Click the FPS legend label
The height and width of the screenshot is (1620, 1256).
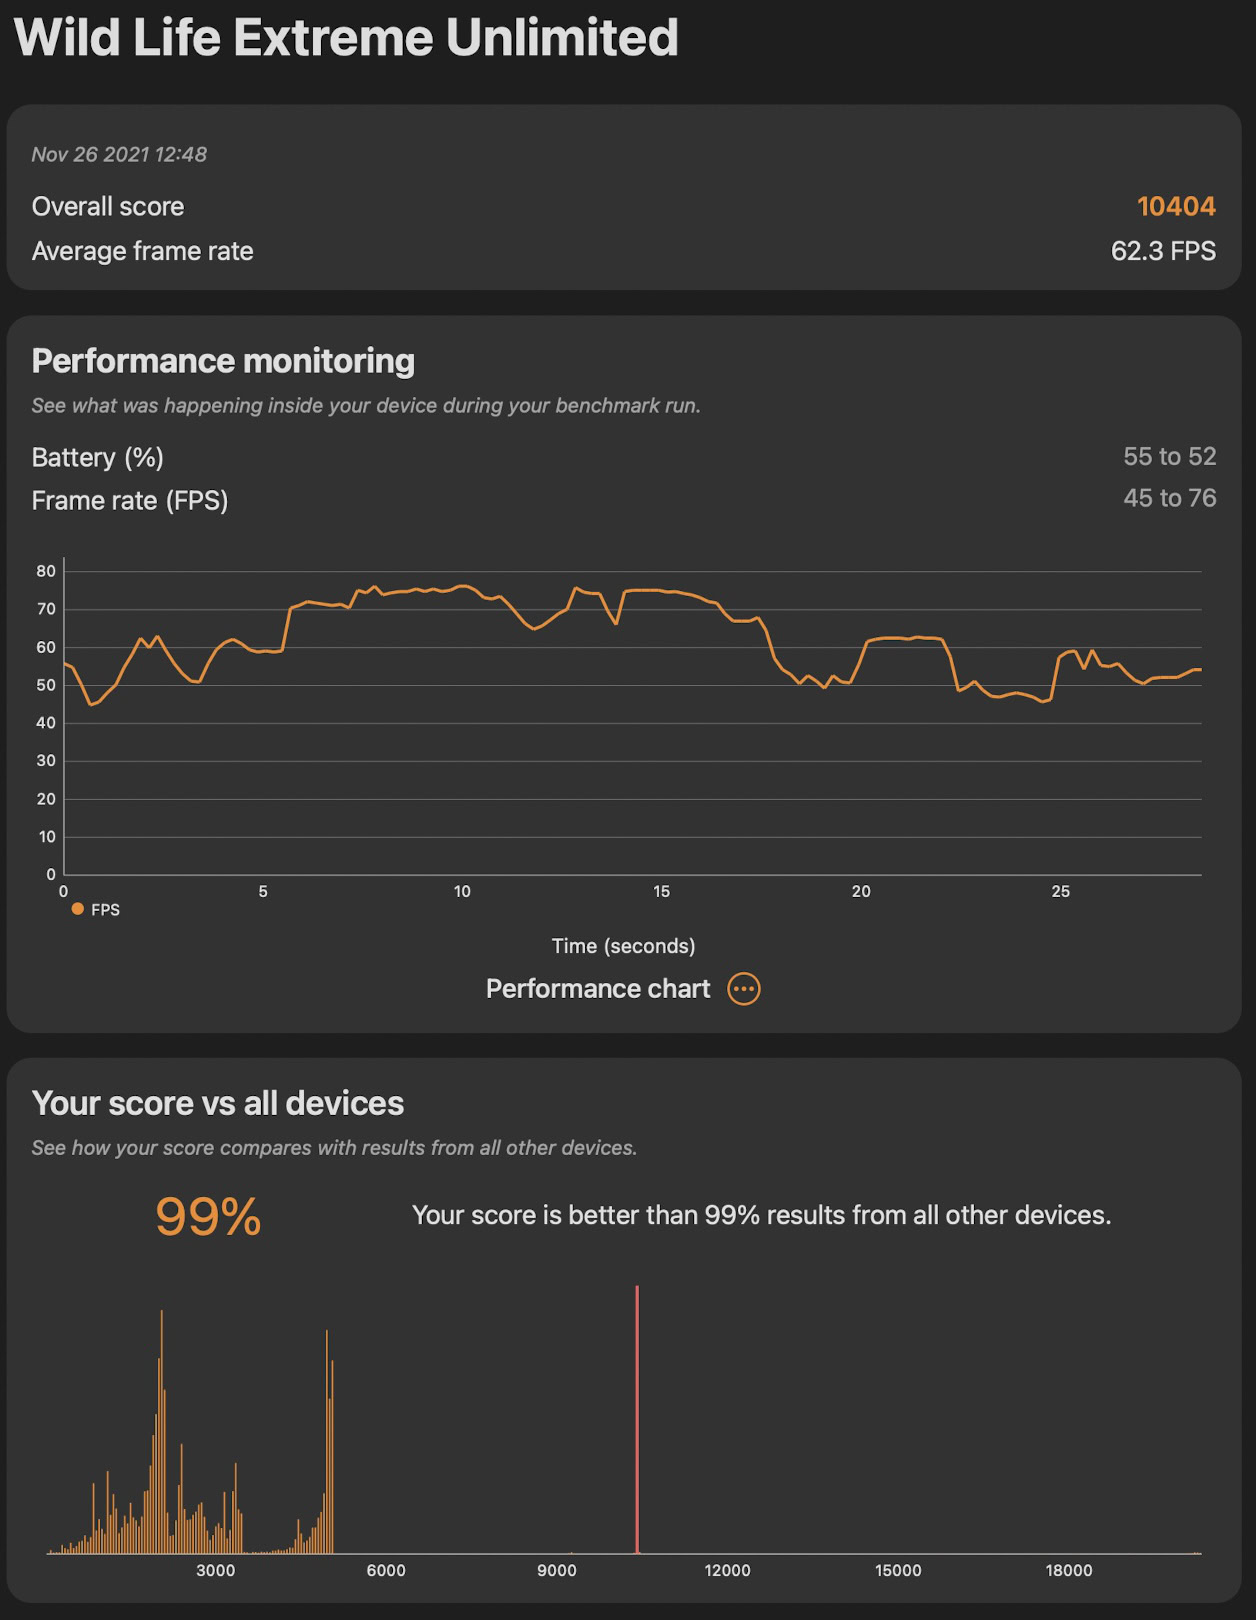click(105, 910)
